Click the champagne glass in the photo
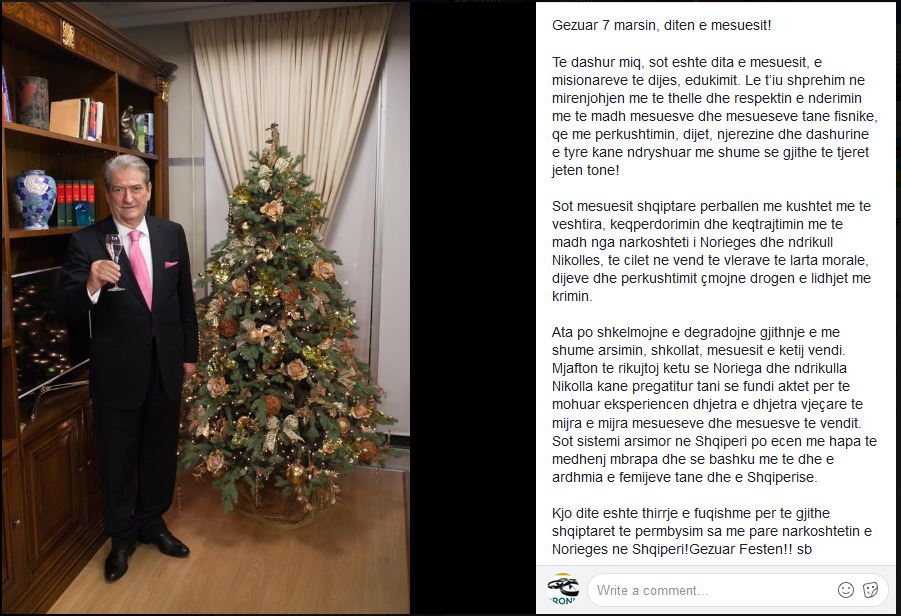 115,261
